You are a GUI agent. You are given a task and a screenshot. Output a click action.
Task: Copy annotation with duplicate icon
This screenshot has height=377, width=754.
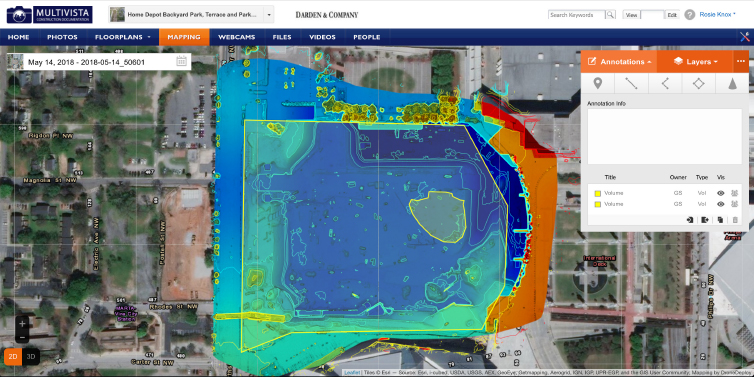click(720, 220)
